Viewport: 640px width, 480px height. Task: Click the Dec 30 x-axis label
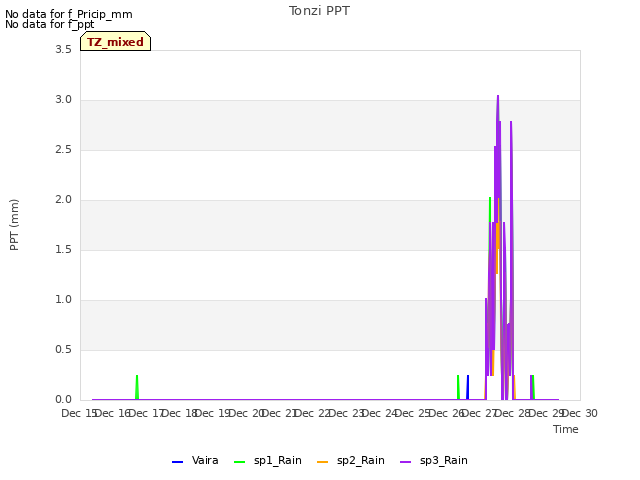tap(580, 413)
